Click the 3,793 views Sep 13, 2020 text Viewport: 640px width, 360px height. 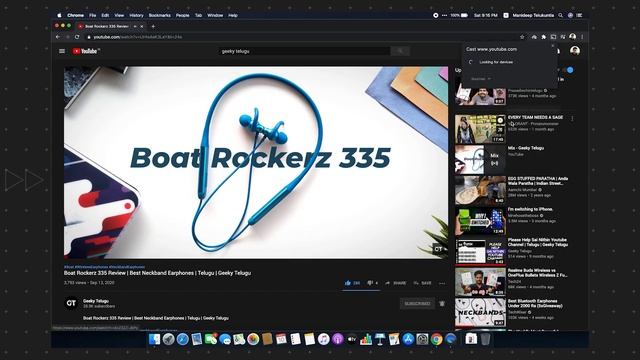(x=89, y=282)
